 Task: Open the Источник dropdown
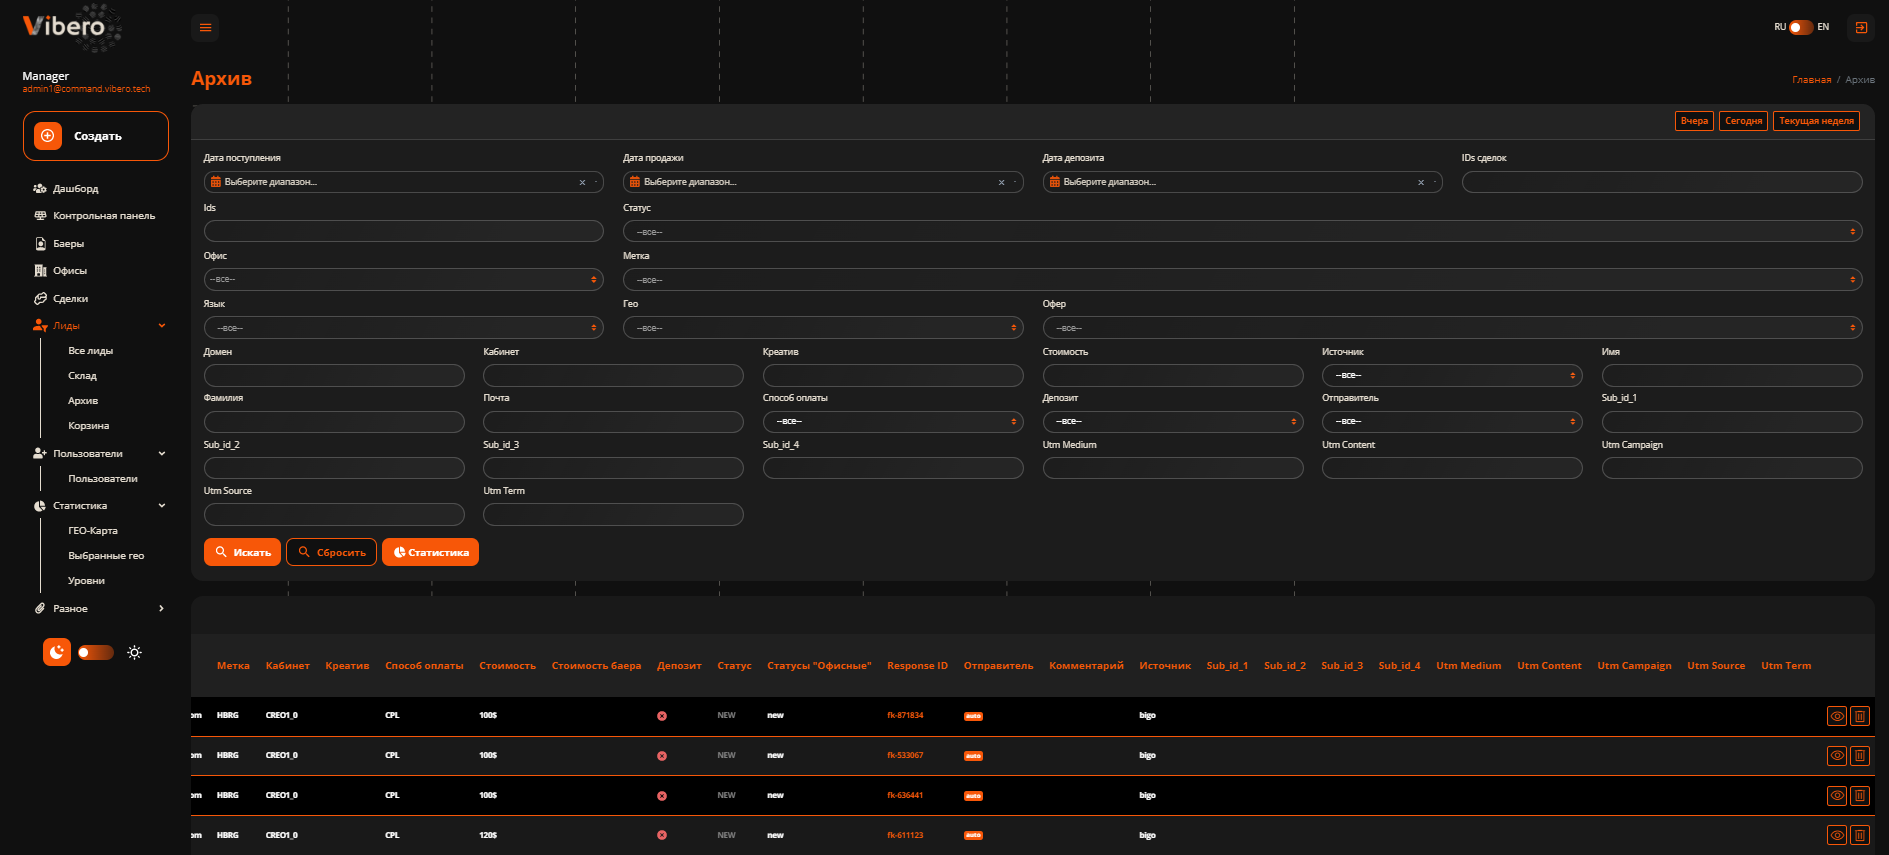tap(1452, 375)
